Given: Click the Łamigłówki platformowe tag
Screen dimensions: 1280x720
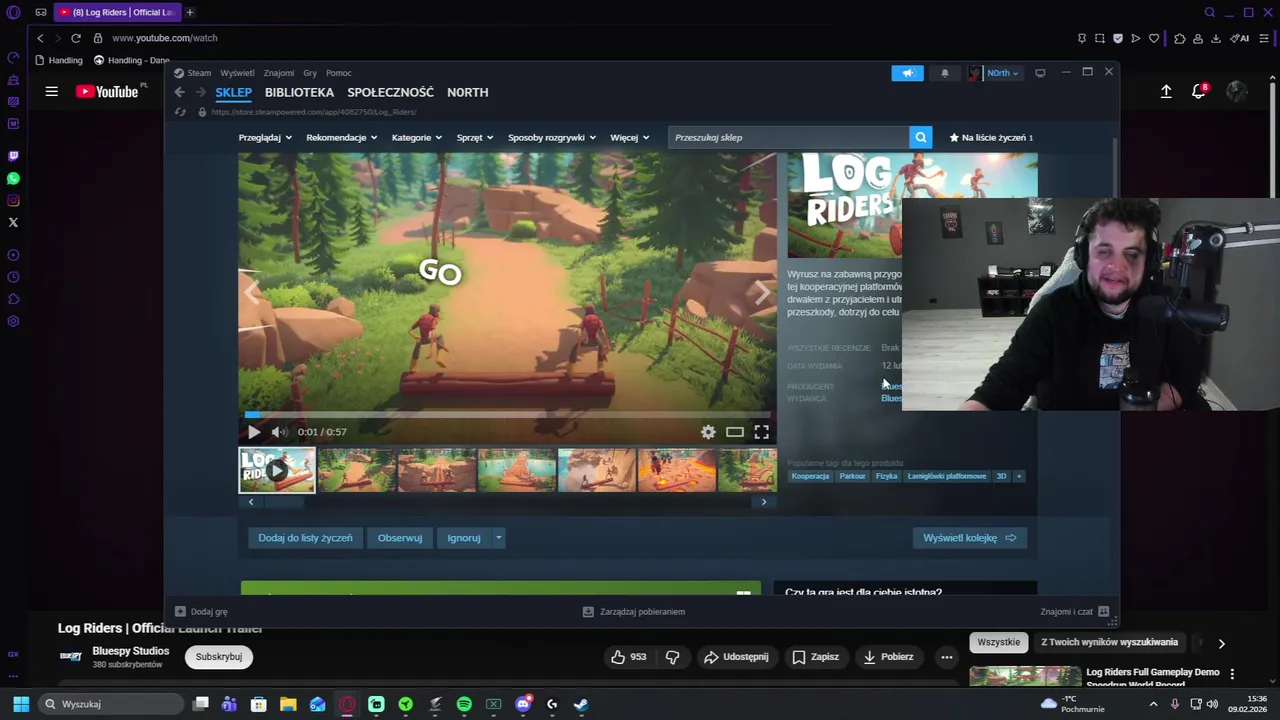Looking at the screenshot, I should tap(947, 476).
